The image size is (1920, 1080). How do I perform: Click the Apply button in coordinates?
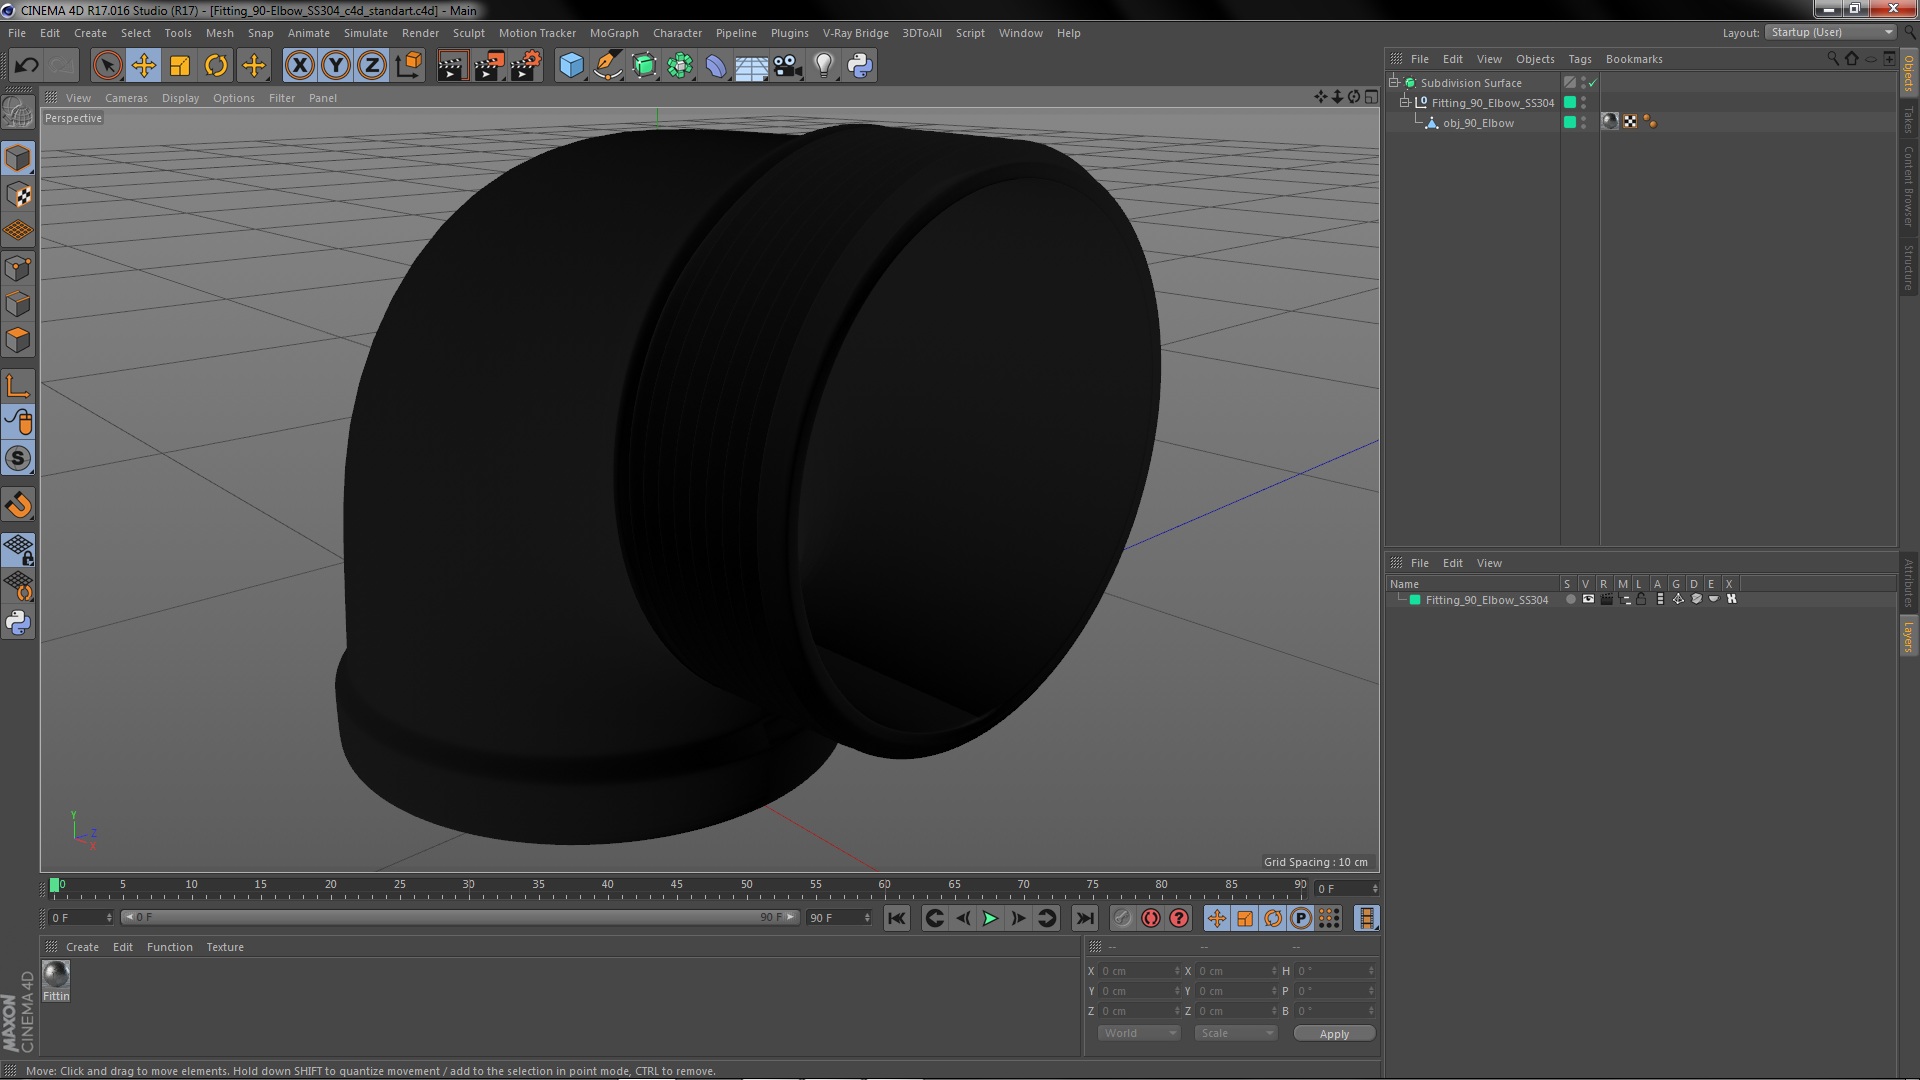1333,1034
